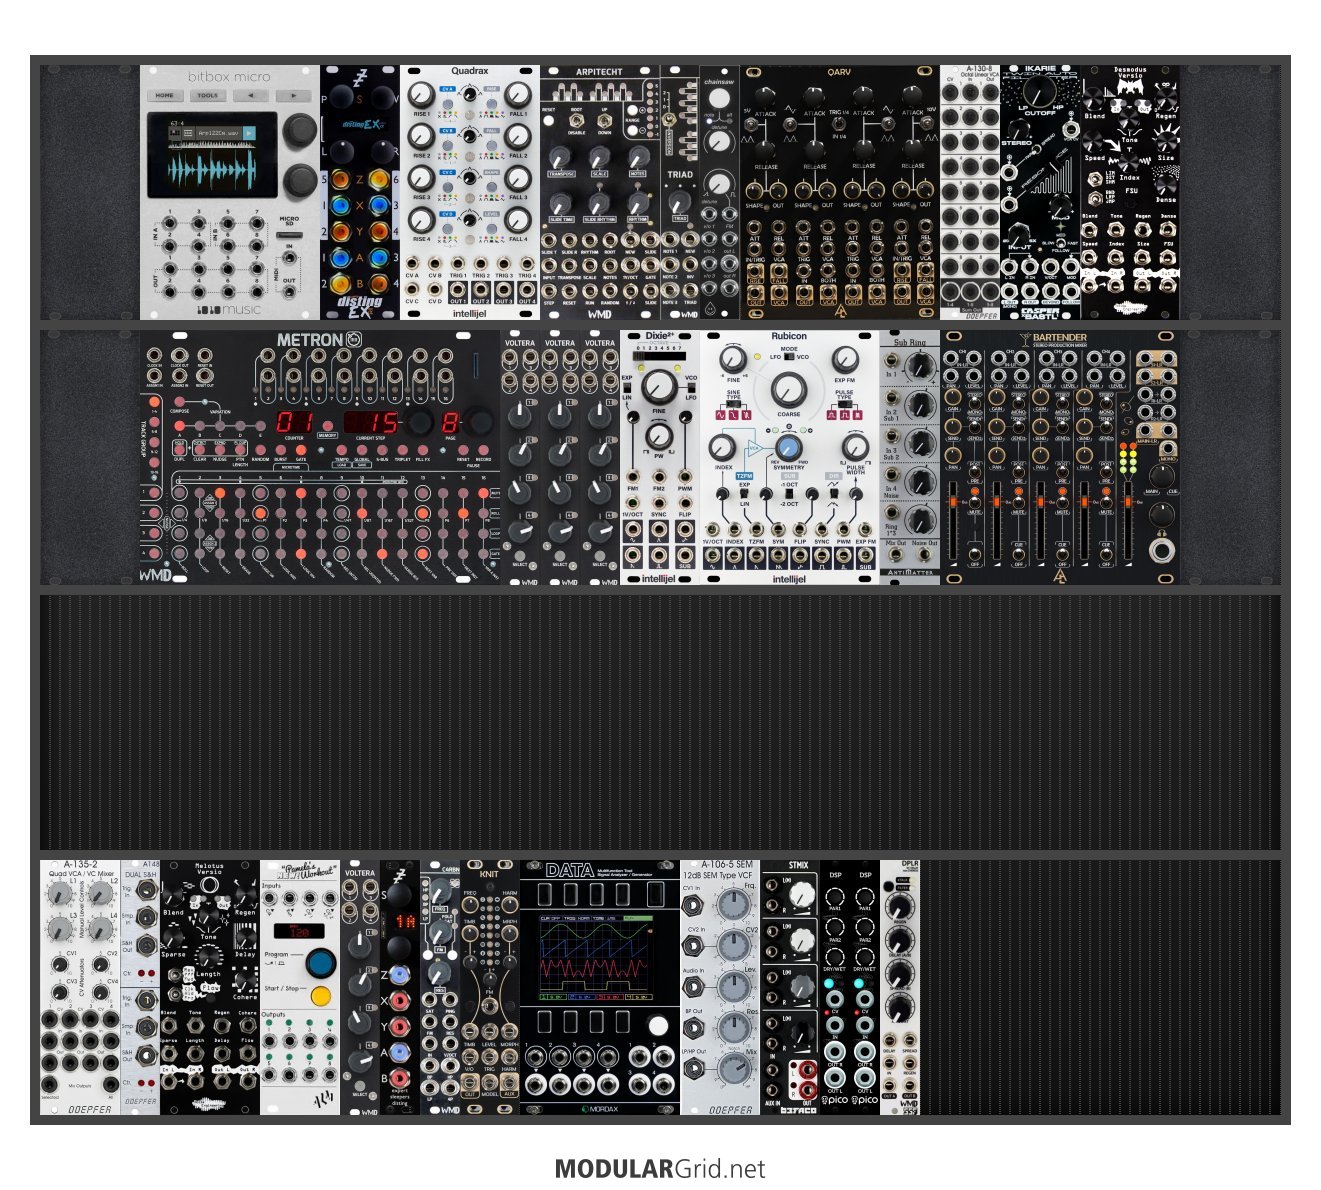This screenshot has height=1190, width=1321.
Task: Click the SCALE knob on Arpitecht
Action: click(599, 158)
